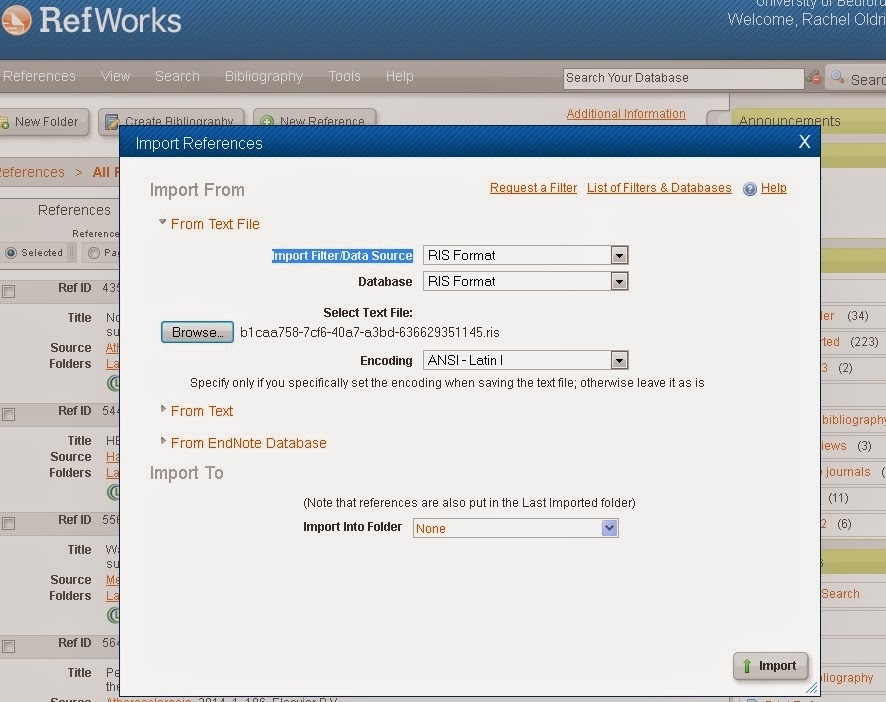The width and height of the screenshot is (886, 702).
Task: Open the References menu
Action: 38,76
